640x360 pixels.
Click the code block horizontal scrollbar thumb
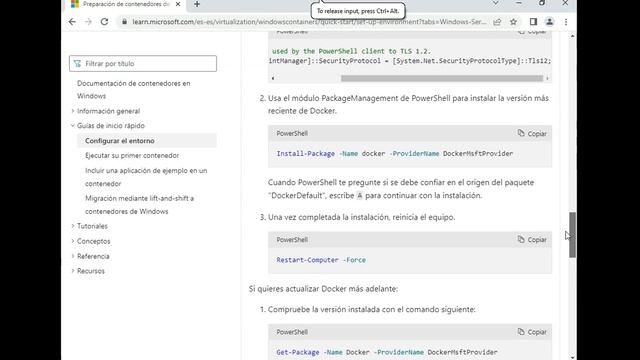[442, 78]
